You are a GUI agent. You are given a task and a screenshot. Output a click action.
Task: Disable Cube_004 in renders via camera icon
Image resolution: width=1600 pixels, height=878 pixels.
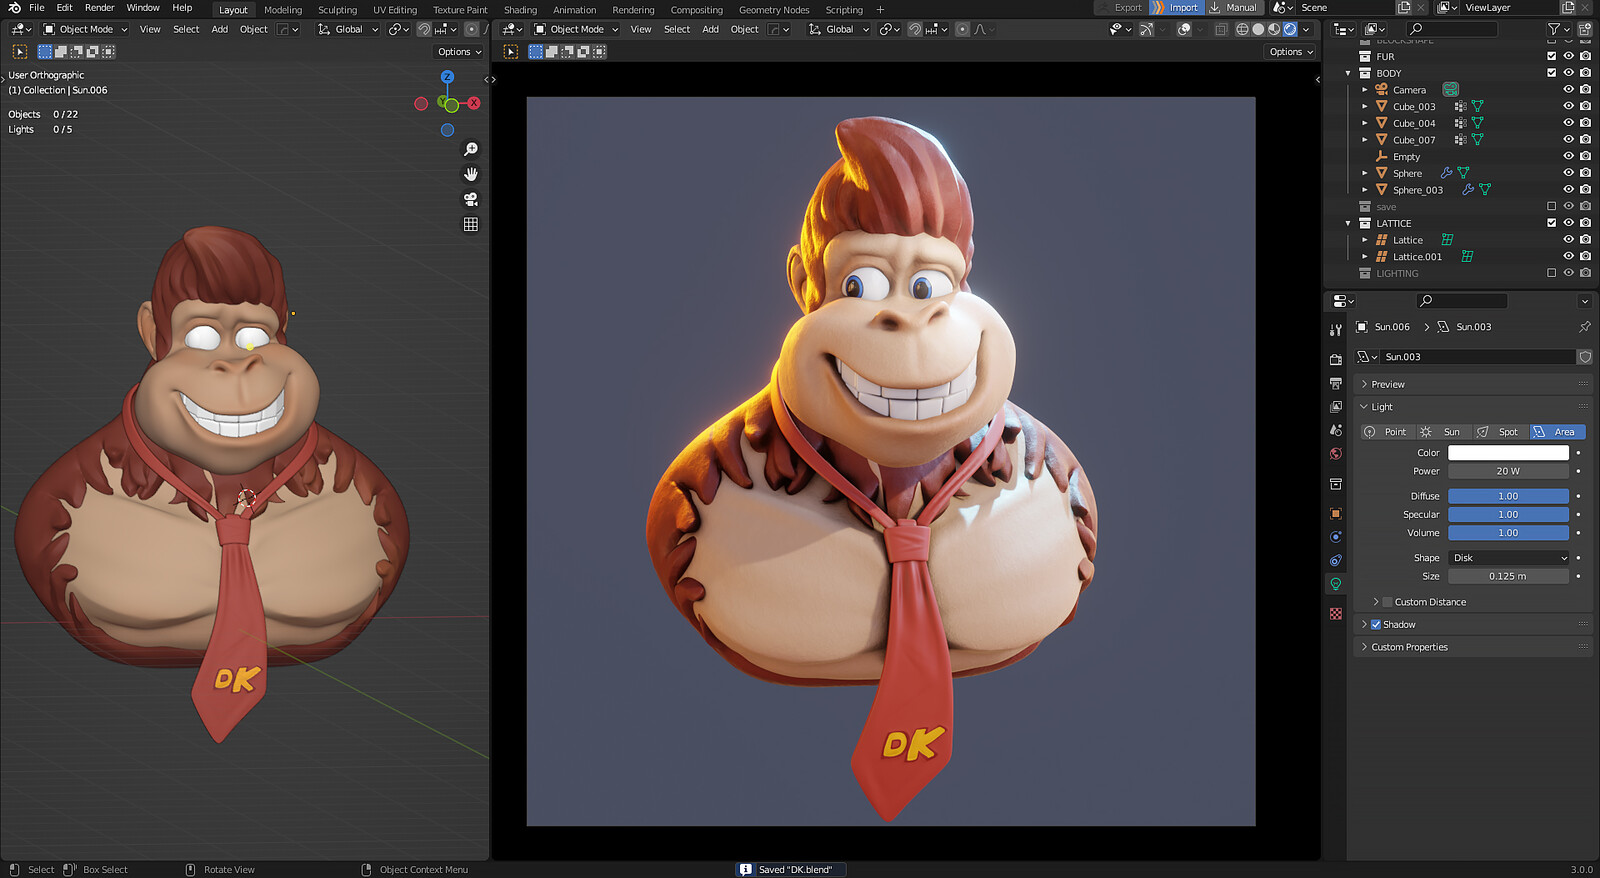(1585, 123)
